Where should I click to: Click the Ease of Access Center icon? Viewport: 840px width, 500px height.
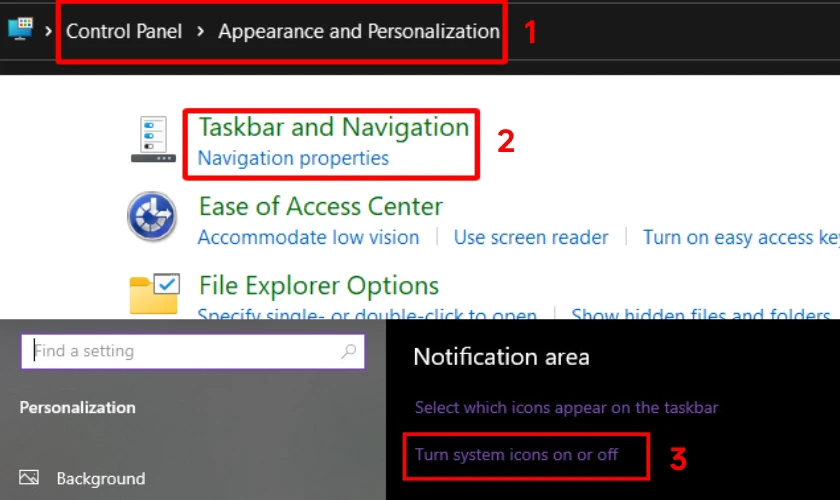pyautogui.click(x=152, y=217)
